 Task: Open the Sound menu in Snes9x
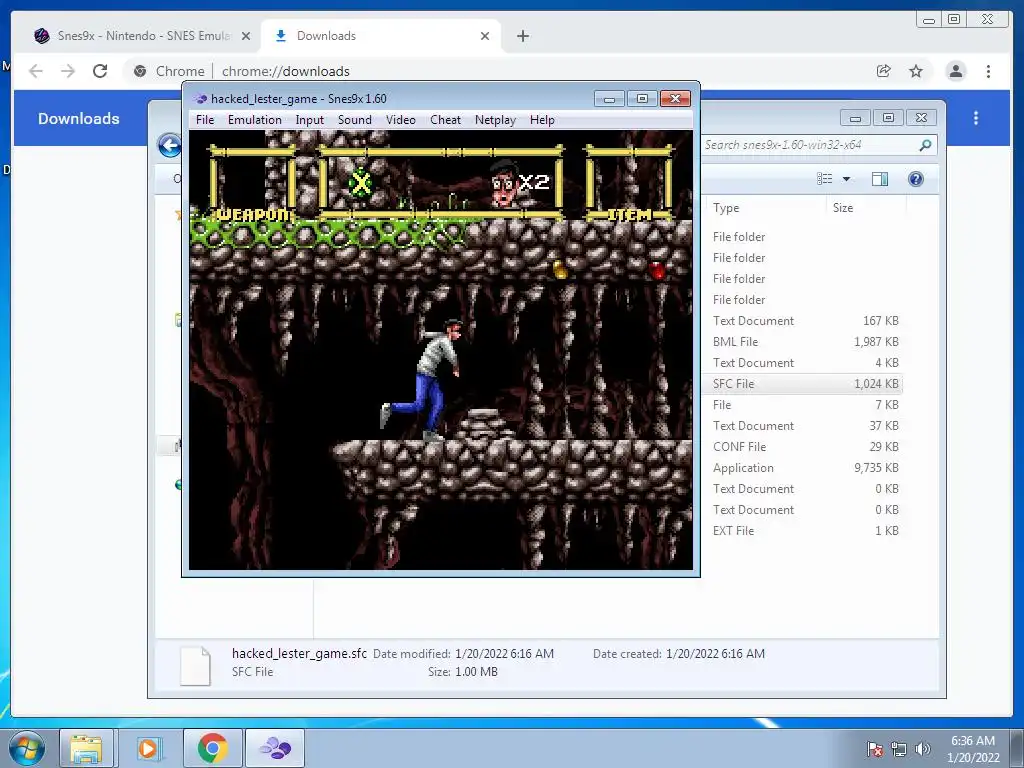[355, 120]
